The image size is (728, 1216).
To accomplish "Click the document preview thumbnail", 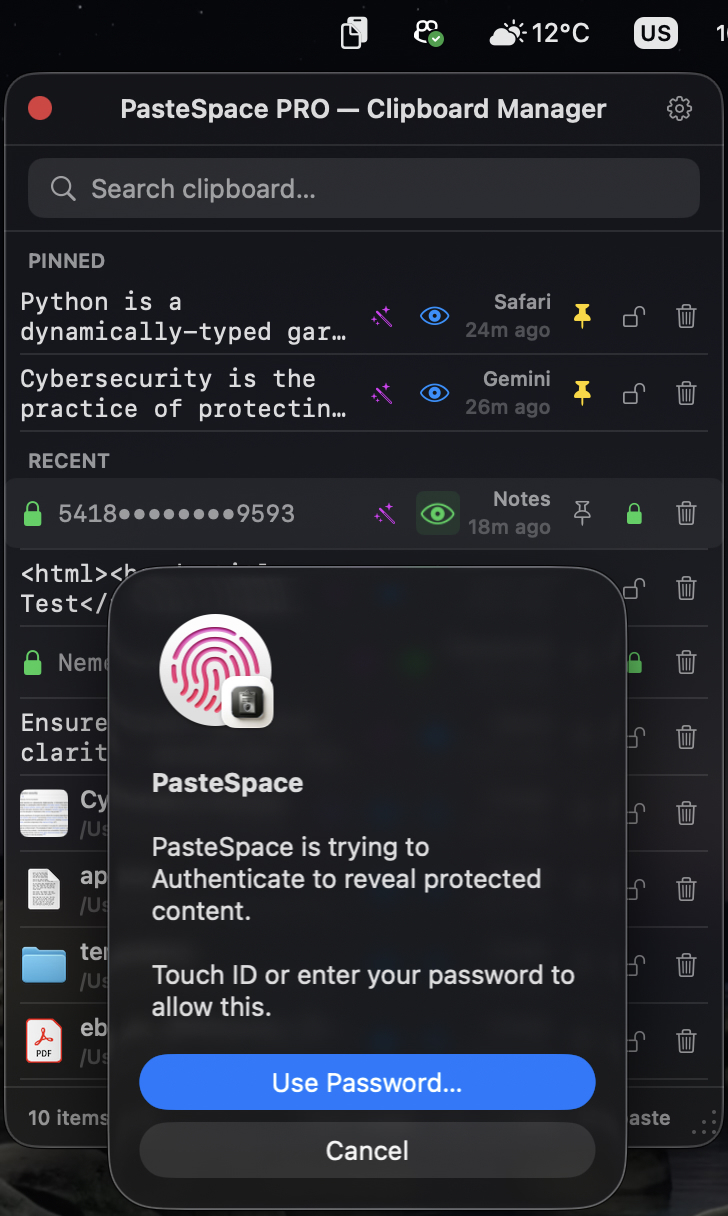I will [x=44, y=813].
